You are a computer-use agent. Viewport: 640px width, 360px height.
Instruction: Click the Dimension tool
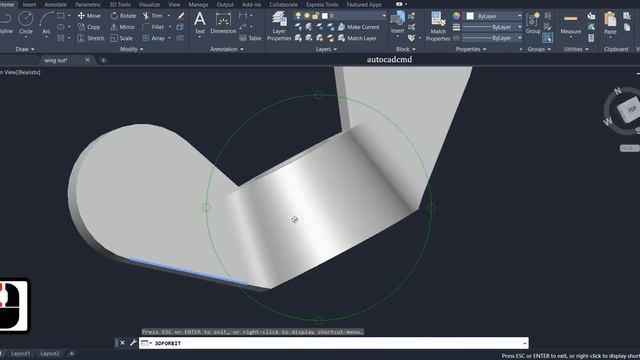click(x=223, y=23)
